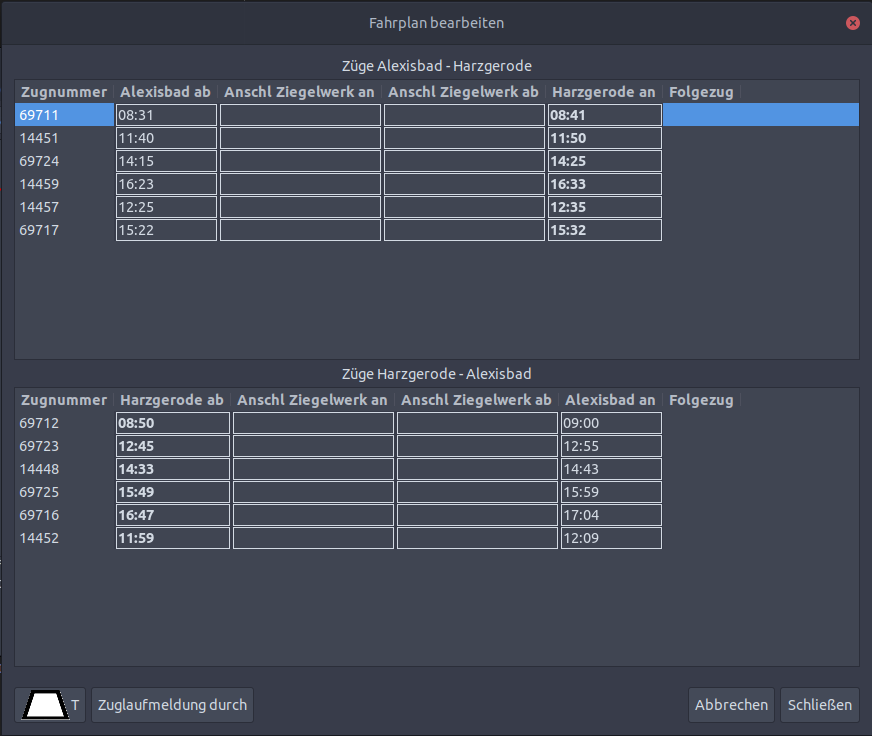
Task: Edit Alexisbad arrival field 14:43
Action: [x=611, y=469]
